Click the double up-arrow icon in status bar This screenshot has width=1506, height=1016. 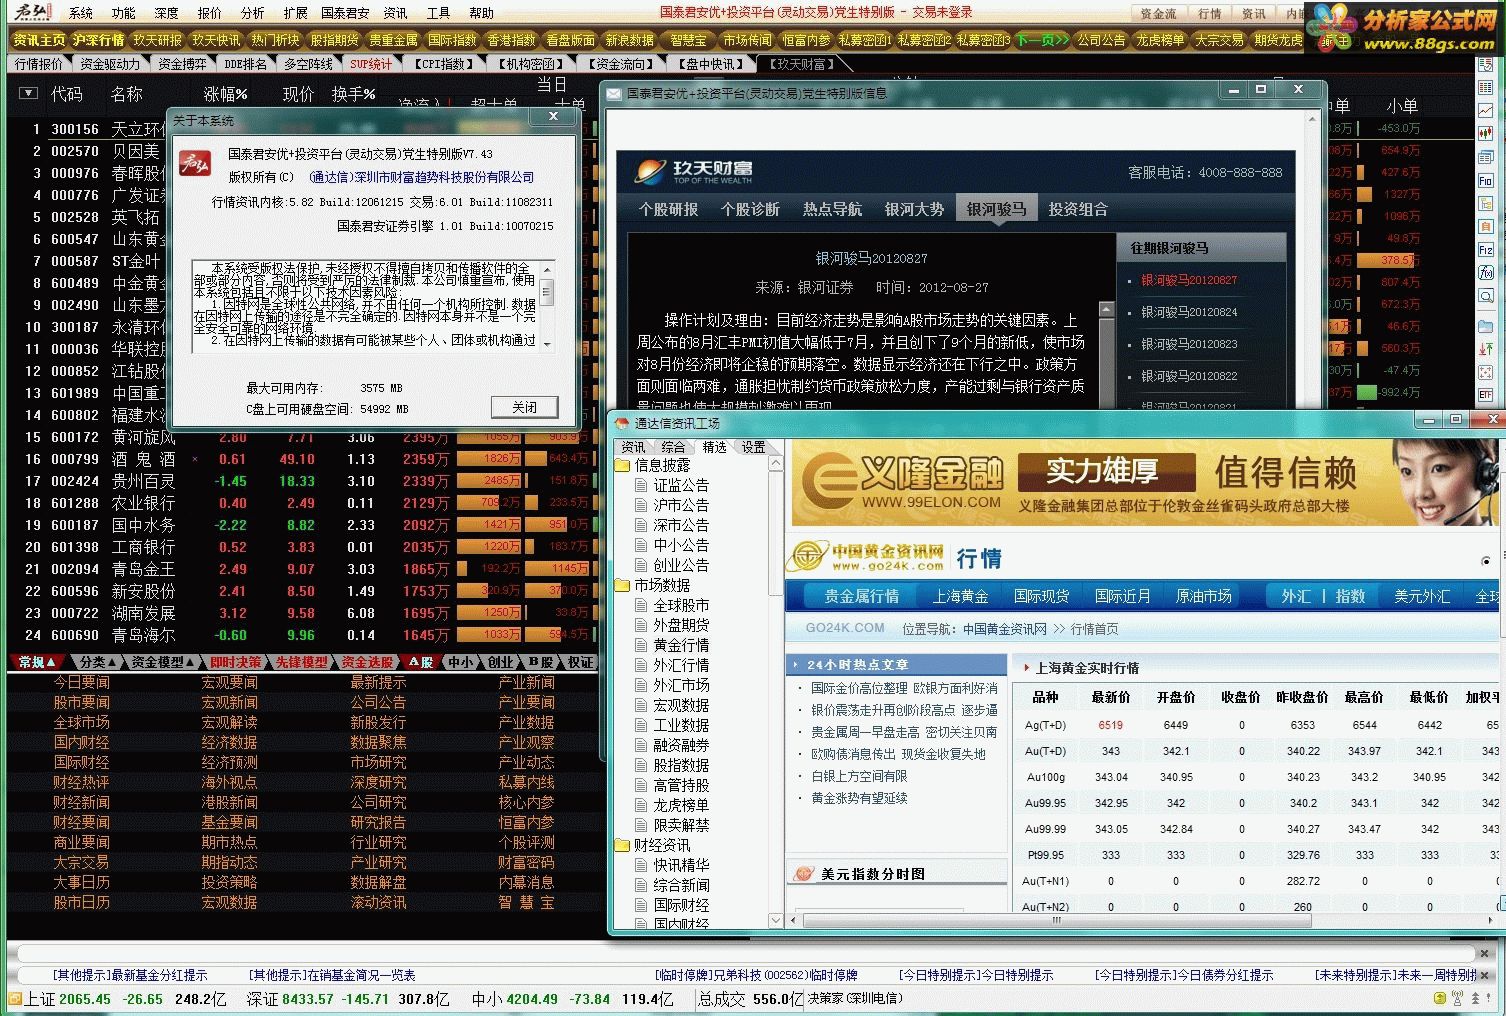click(1475, 998)
